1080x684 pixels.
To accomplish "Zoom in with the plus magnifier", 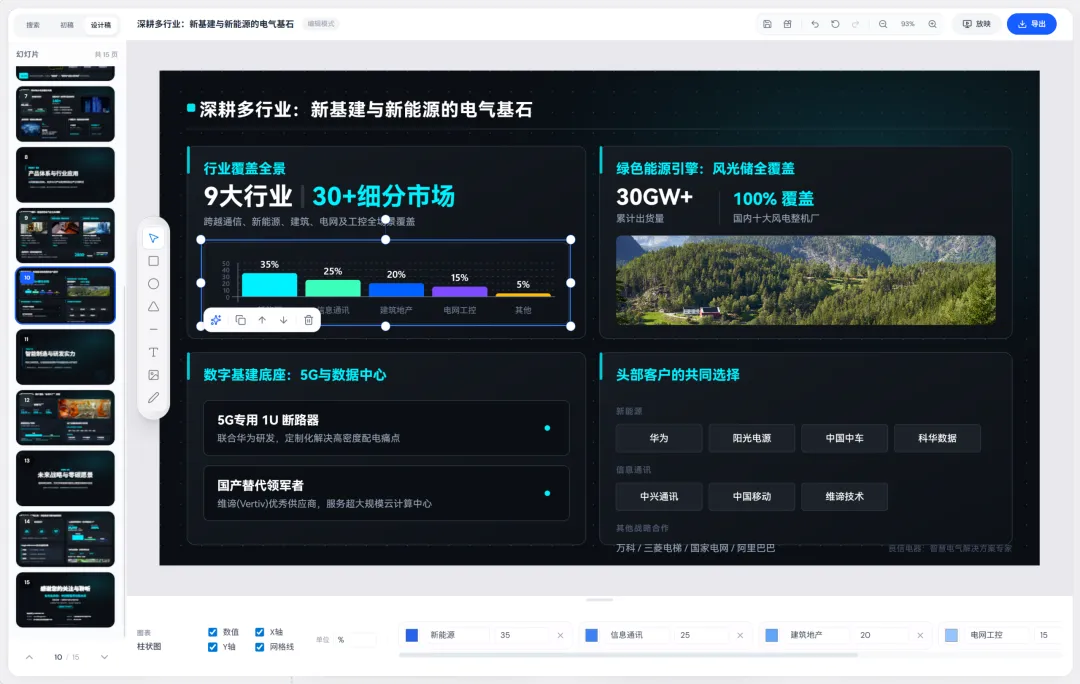I will pos(933,24).
